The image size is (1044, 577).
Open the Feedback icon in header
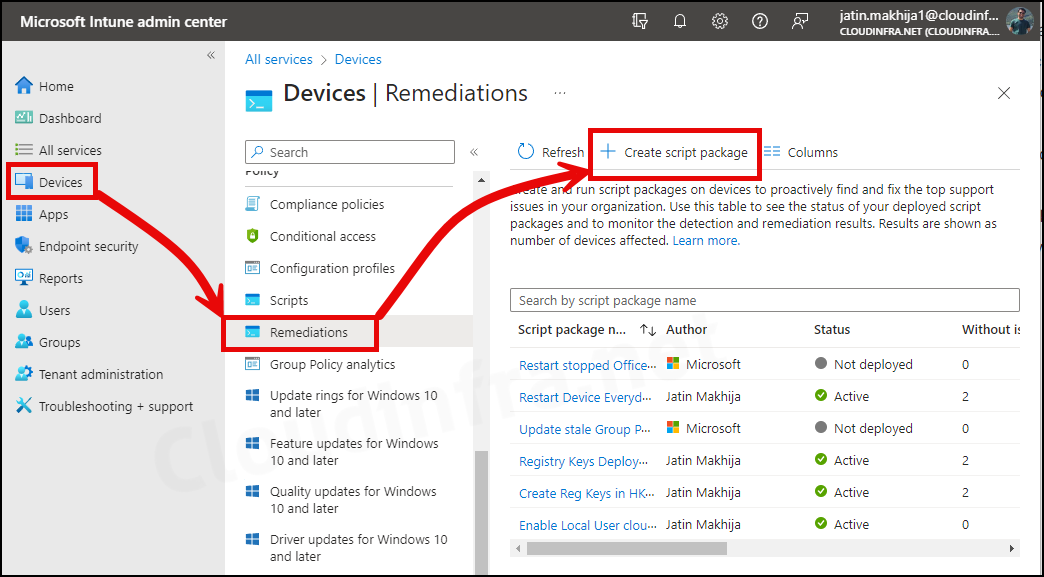(800, 21)
